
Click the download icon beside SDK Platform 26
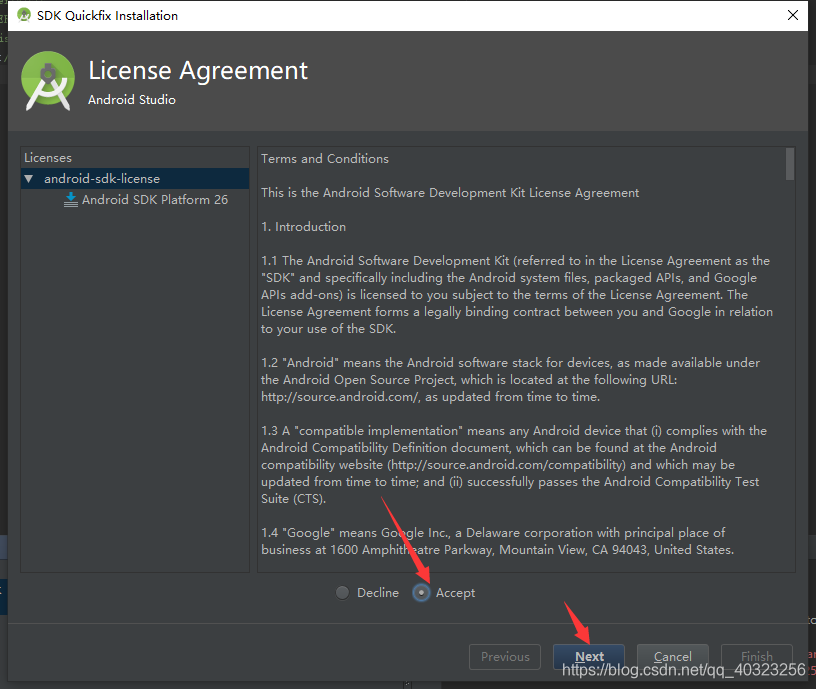click(x=71, y=200)
